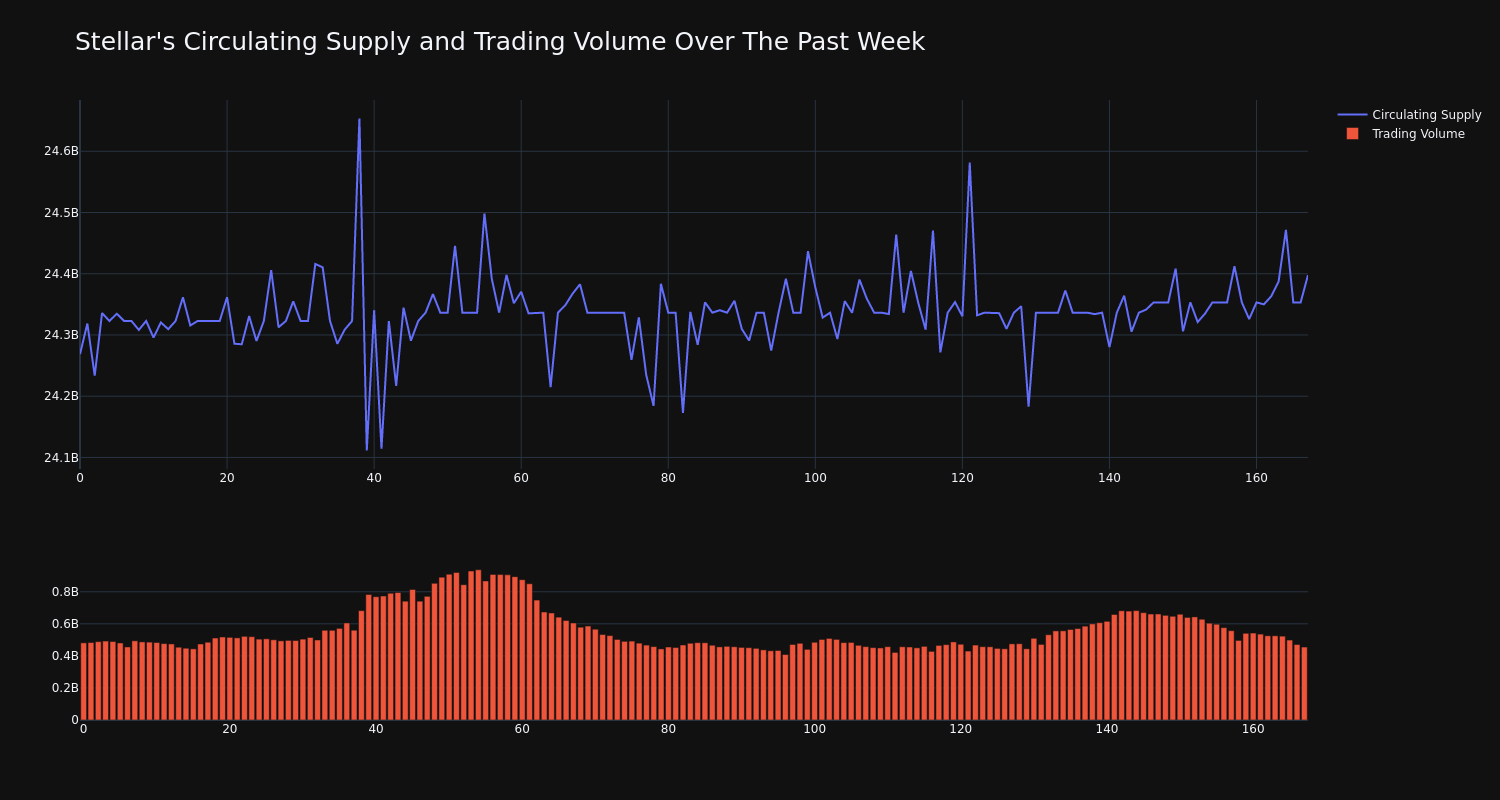Click the 24.6B y-axis label

click(x=61, y=151)
